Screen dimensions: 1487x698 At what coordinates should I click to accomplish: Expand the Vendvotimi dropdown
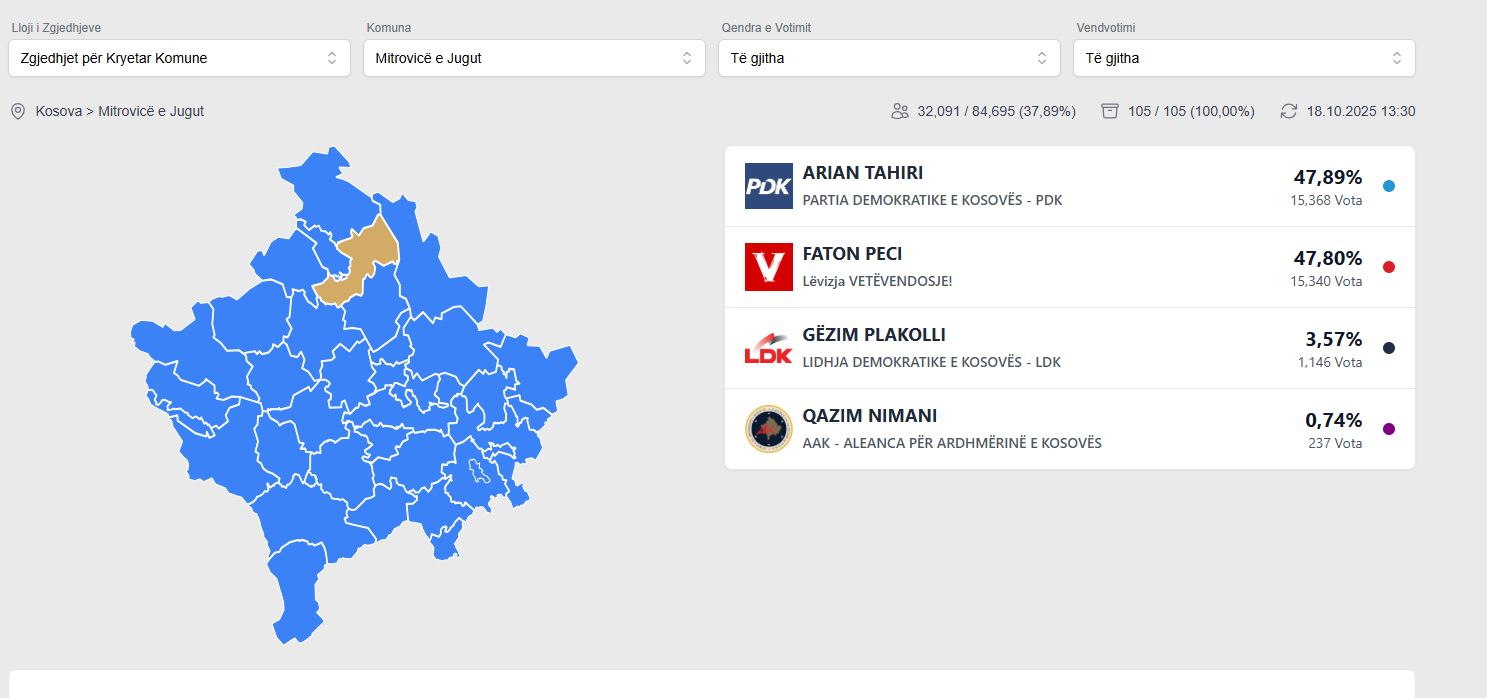(1244, 58)
